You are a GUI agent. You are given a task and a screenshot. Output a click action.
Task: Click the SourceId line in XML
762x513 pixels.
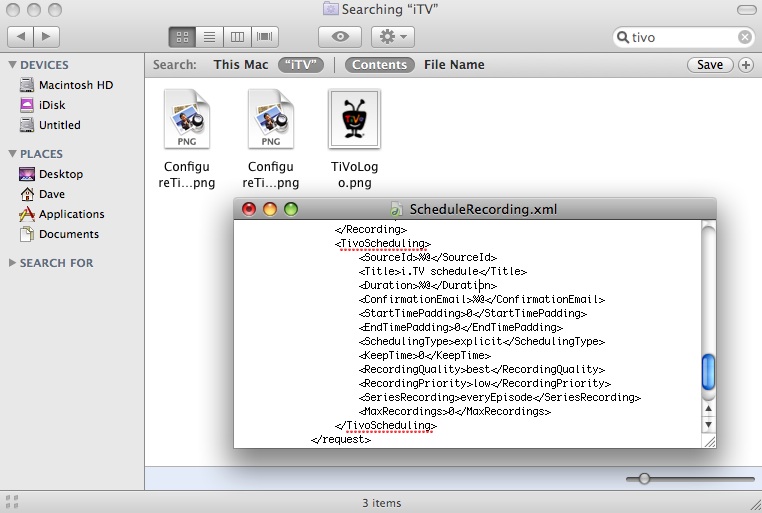pos(428,257)
